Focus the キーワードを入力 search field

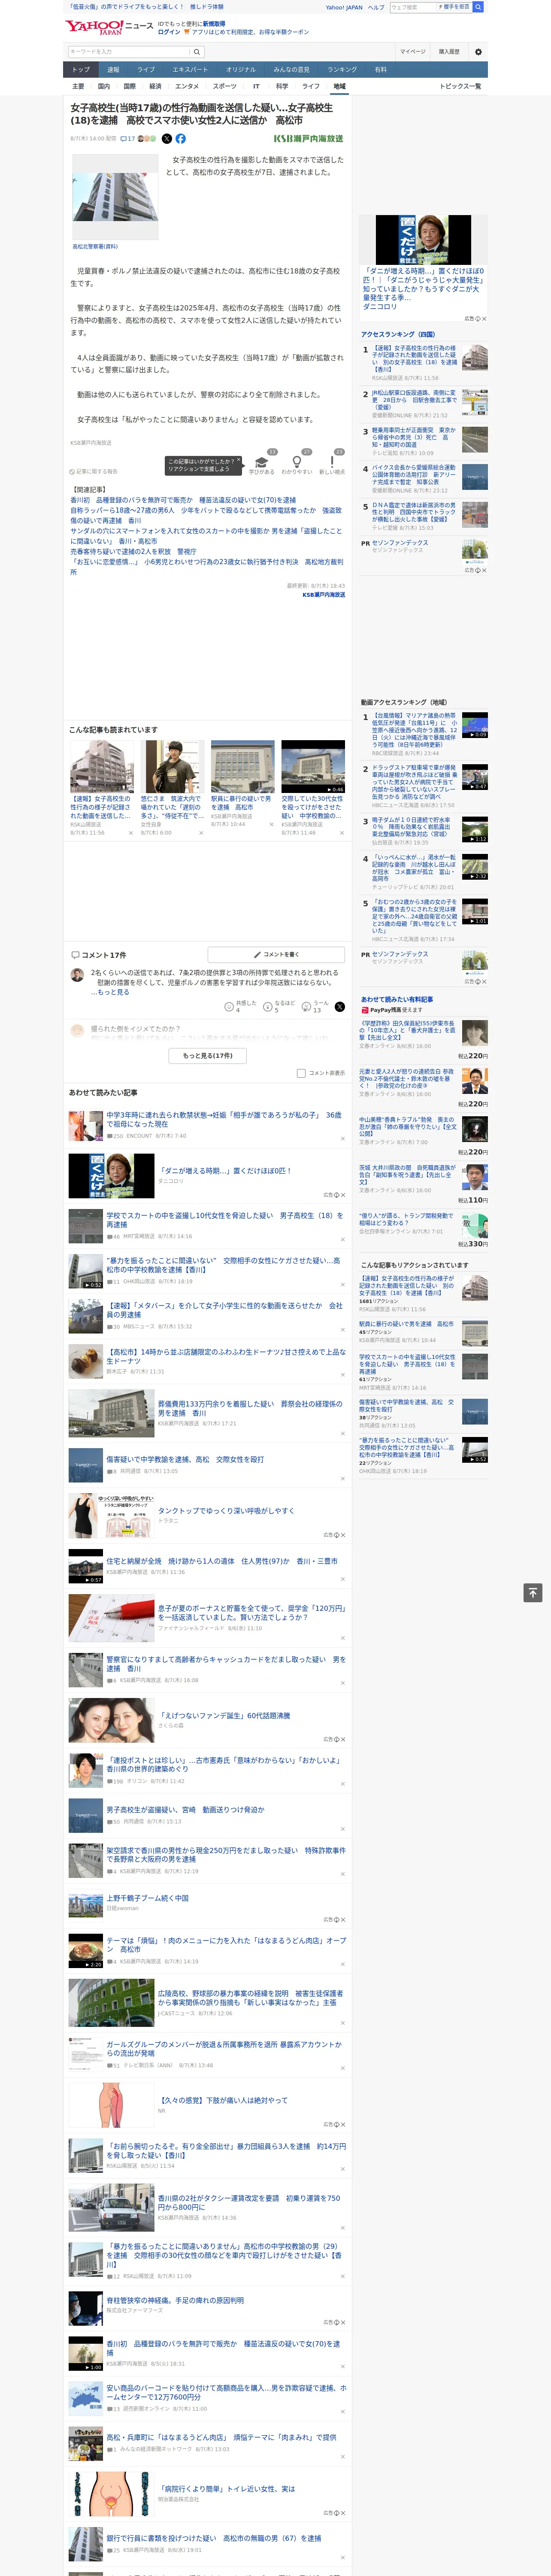[129, 52]
